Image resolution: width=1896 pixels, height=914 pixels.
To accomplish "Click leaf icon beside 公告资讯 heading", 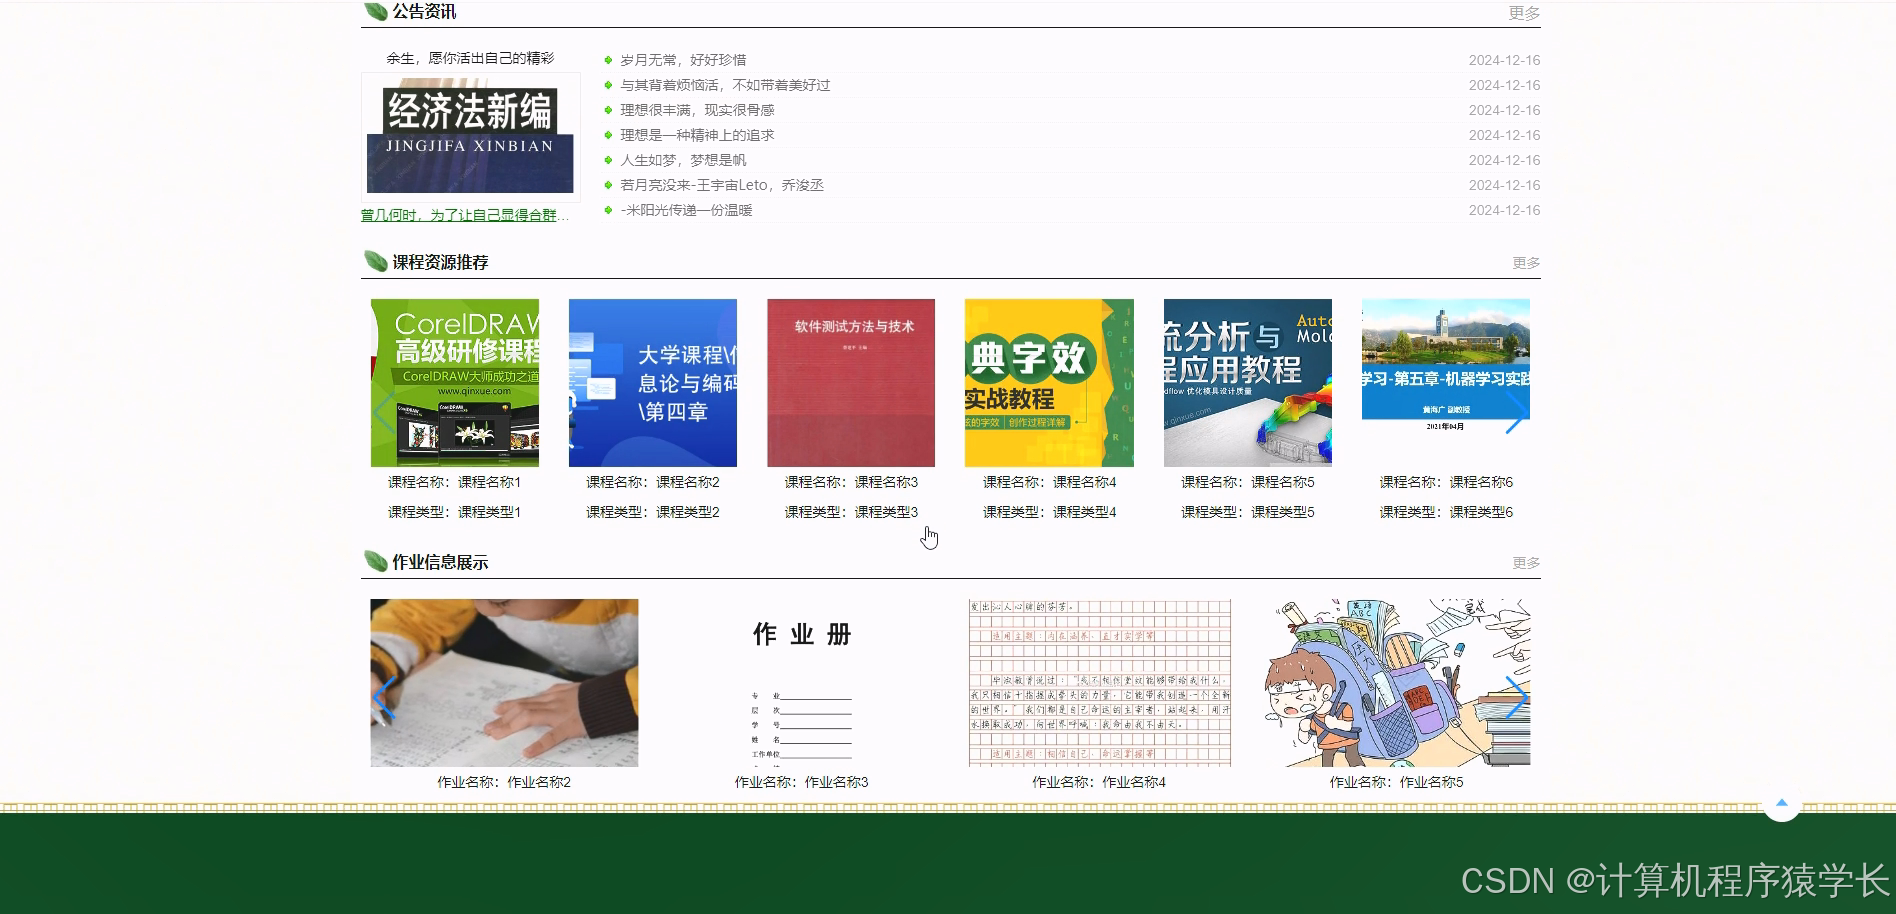I will pos(374,11).
